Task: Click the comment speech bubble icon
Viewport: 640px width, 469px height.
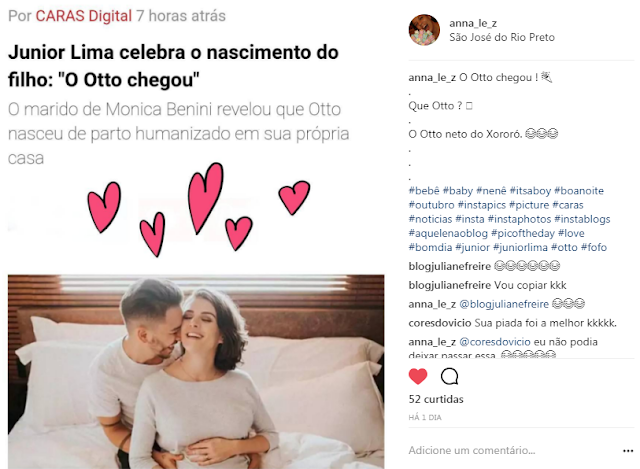Action: click(449, 376)
